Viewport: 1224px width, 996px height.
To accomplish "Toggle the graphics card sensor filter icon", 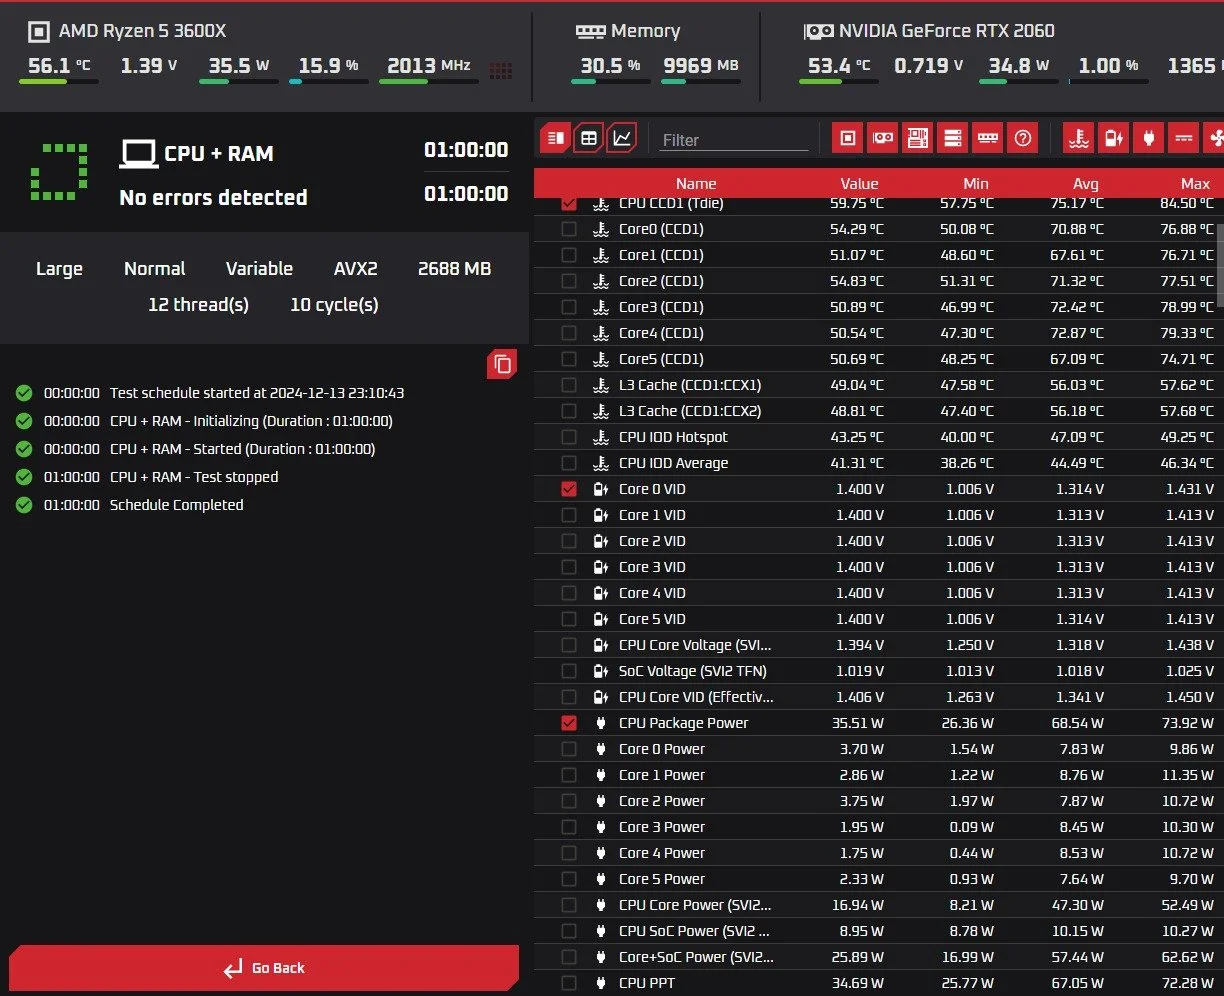I will pyautogui.click(x=882, y=138).
